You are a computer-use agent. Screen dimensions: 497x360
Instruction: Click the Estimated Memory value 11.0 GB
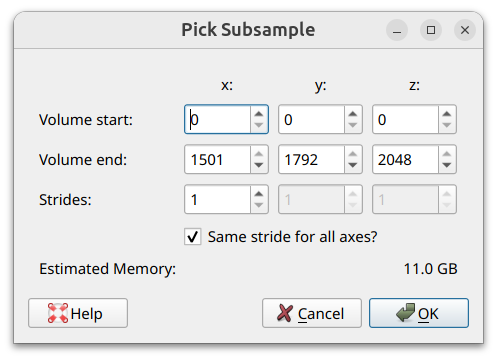430,269
